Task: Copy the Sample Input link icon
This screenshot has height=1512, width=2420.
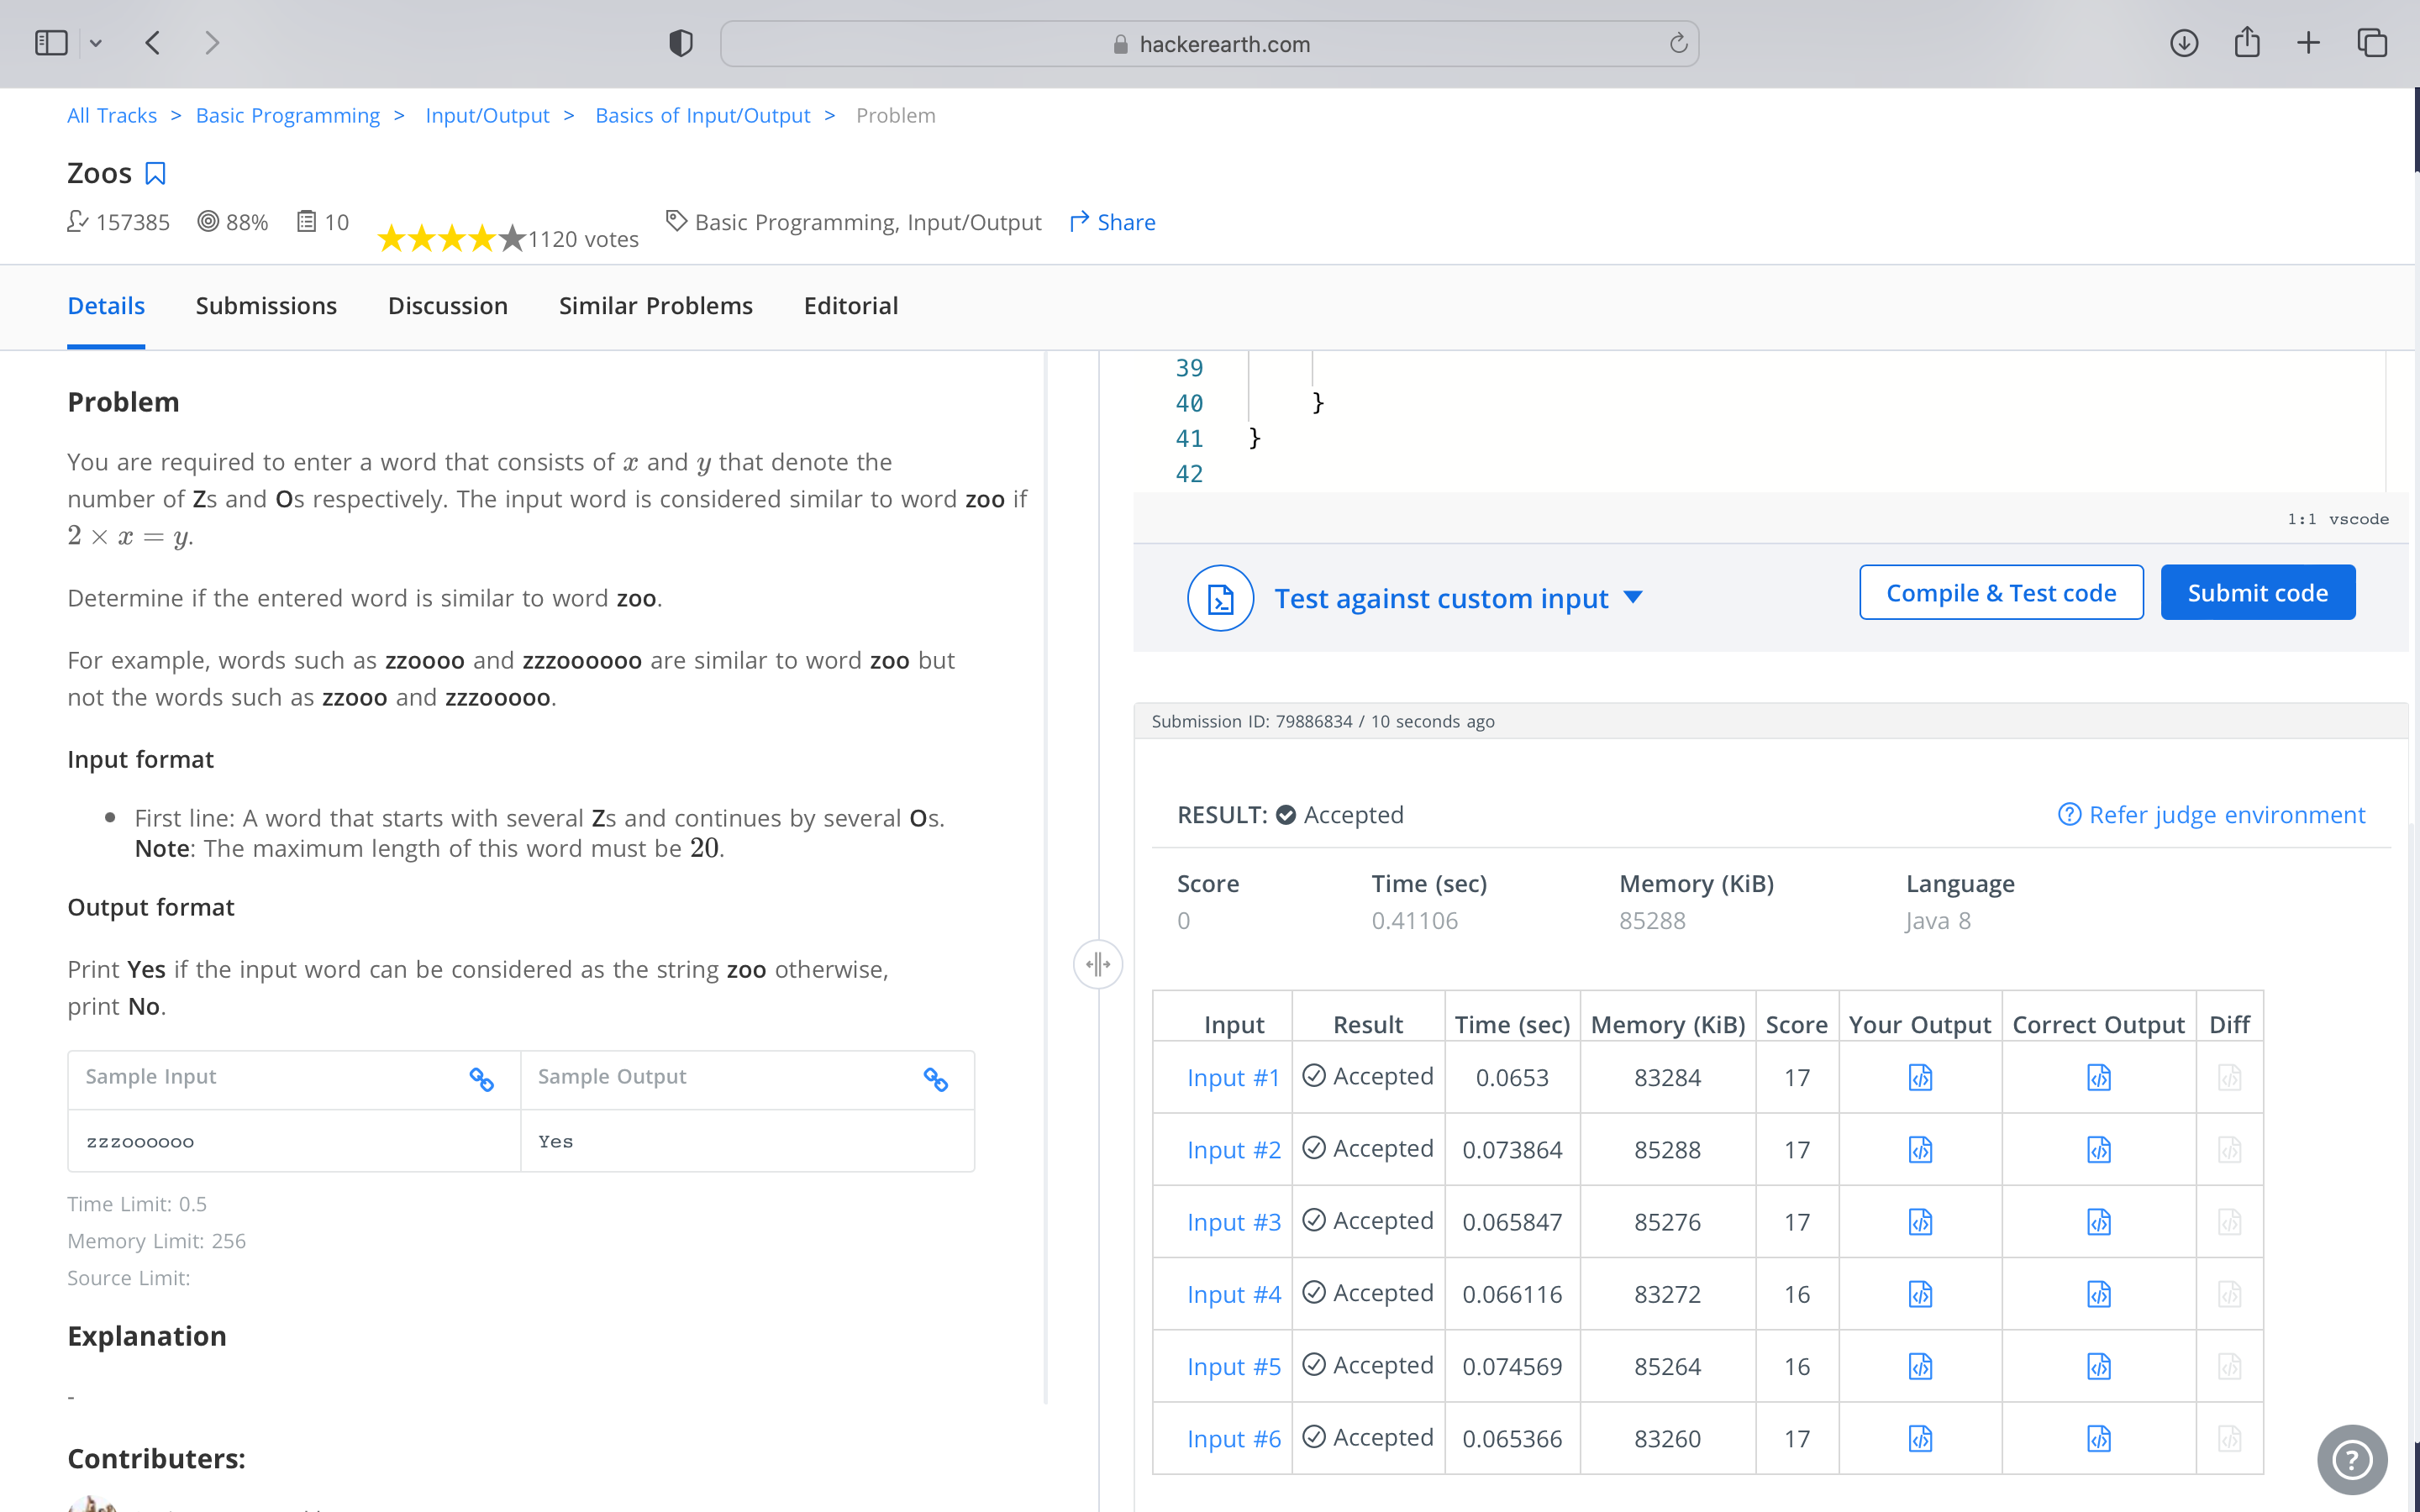Action: pyautogui.click(x=481, y=1079)
